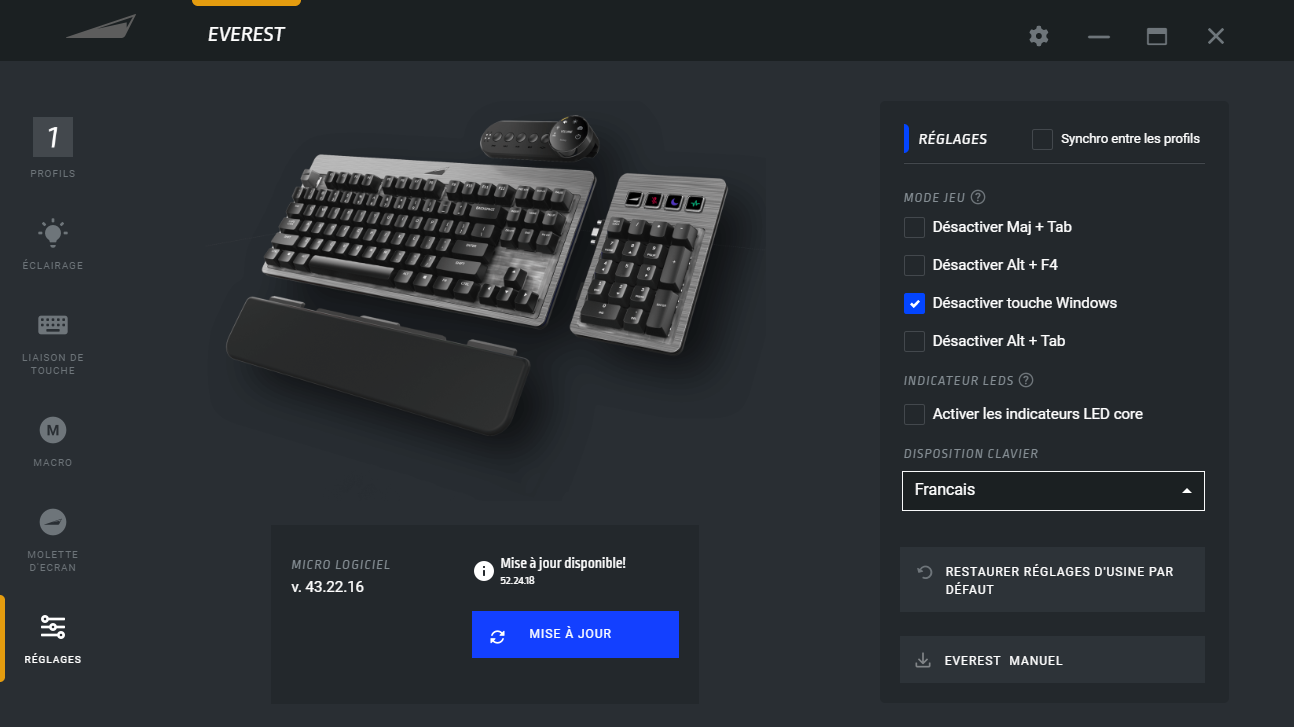Uncheck Désactiver touche Windows
Viewport: 1294px width, 727px height.
point(914,303)
